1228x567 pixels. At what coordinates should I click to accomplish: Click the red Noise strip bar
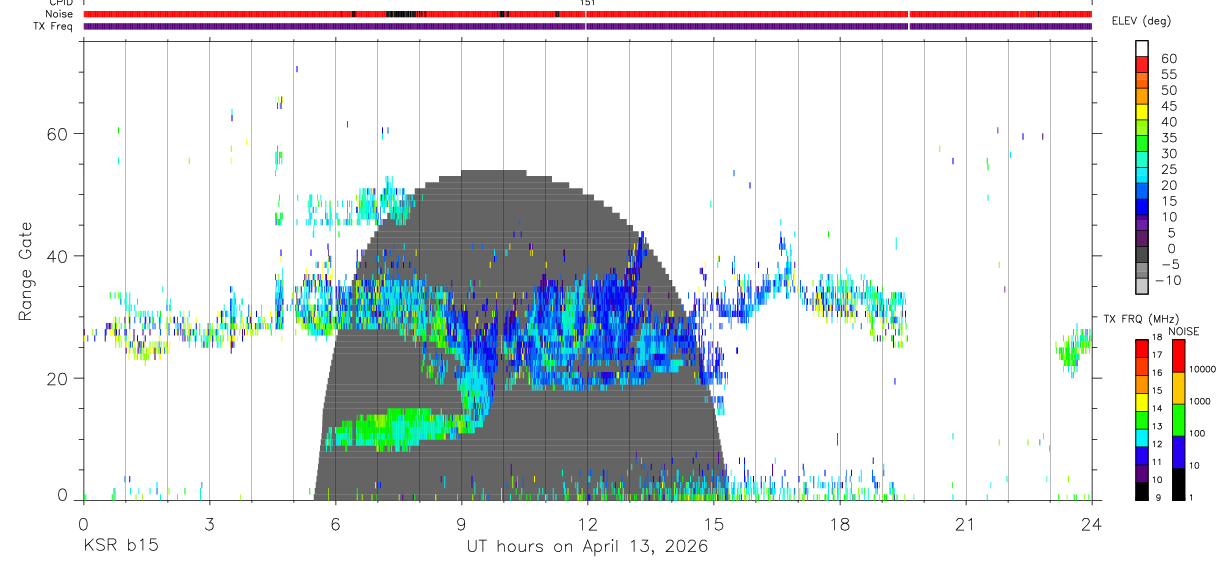point(587,14)
